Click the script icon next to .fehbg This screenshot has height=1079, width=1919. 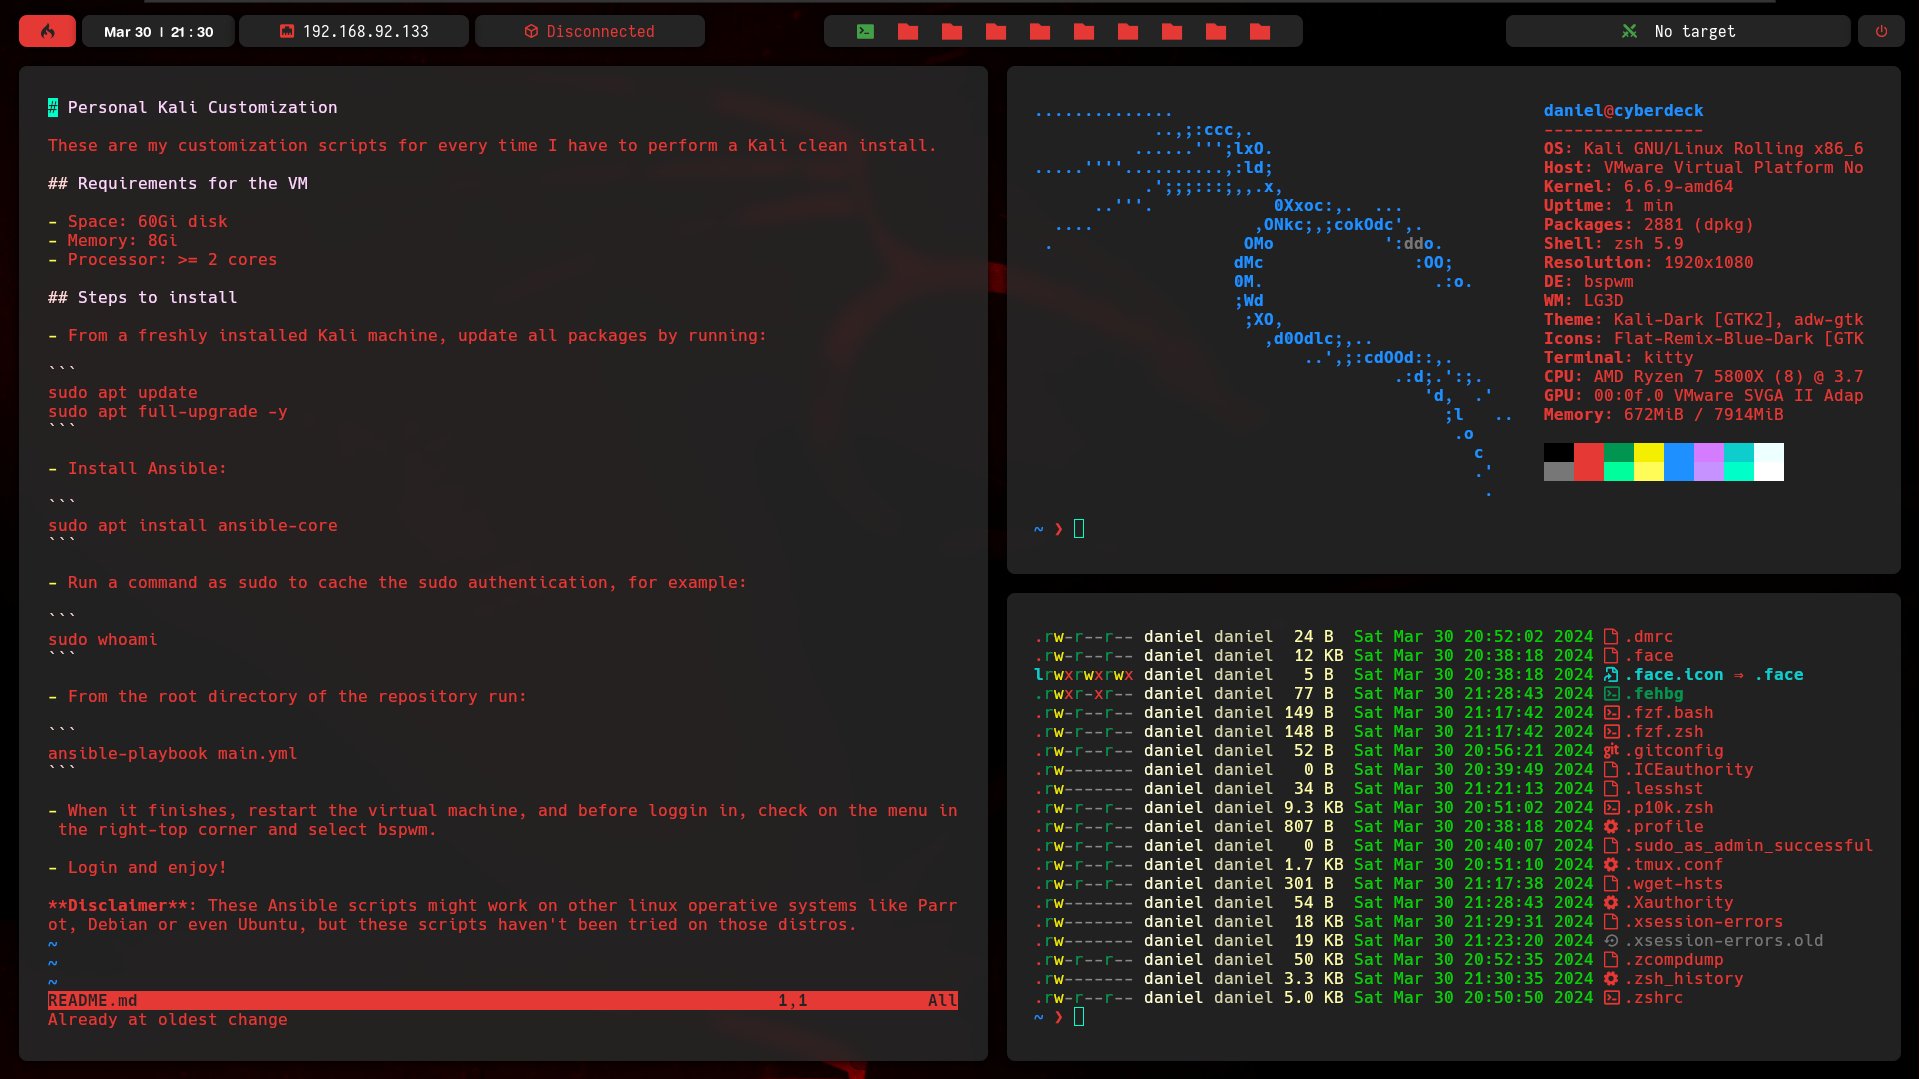click(1611, 693)
